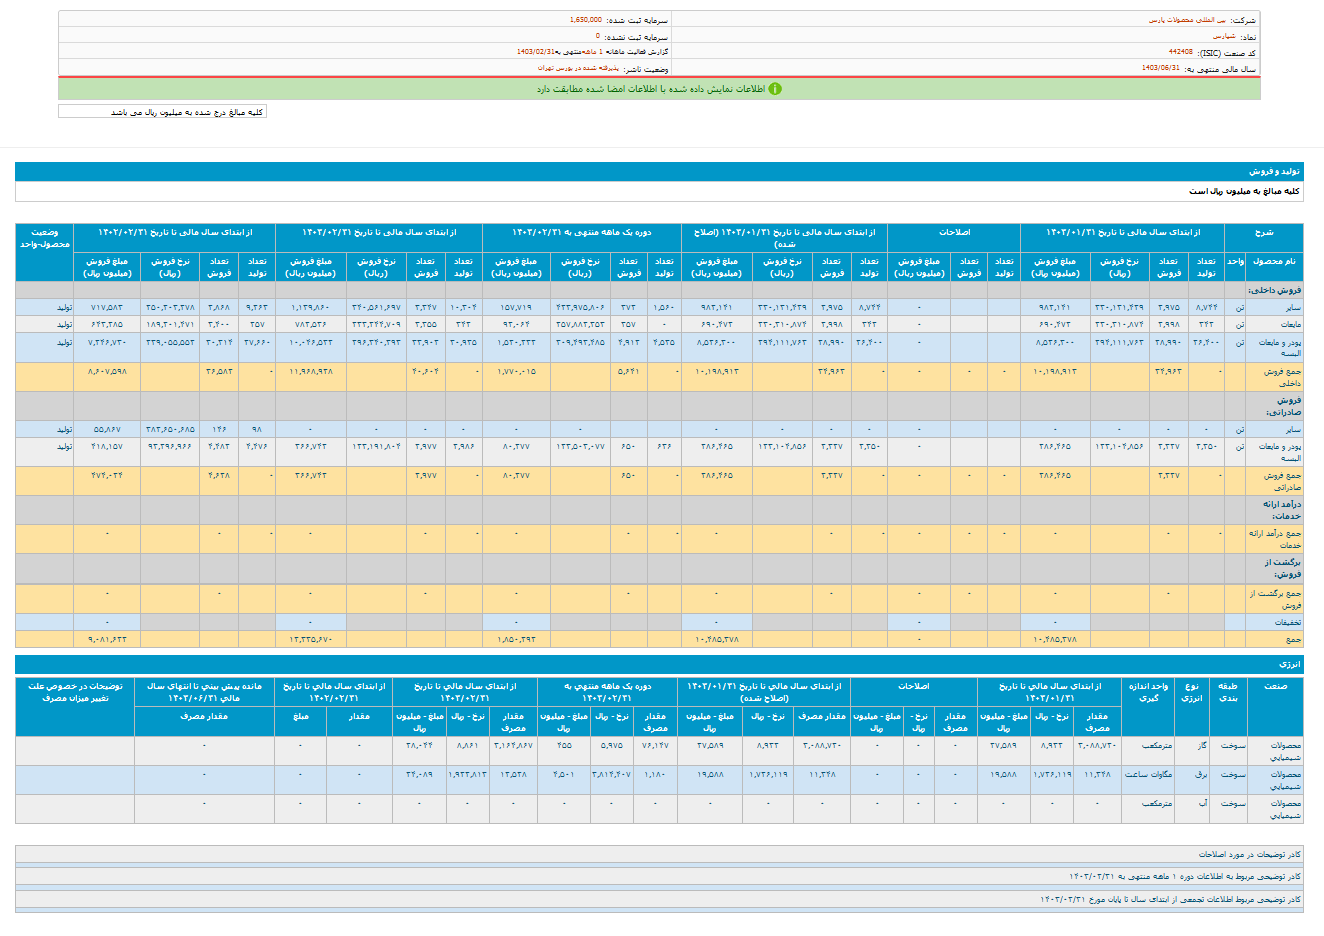The height and width of the screenshot is (936, 1324).
Task: Click the توضیحات در خصوص علت تغییر header
Action: tap(75, 692)
